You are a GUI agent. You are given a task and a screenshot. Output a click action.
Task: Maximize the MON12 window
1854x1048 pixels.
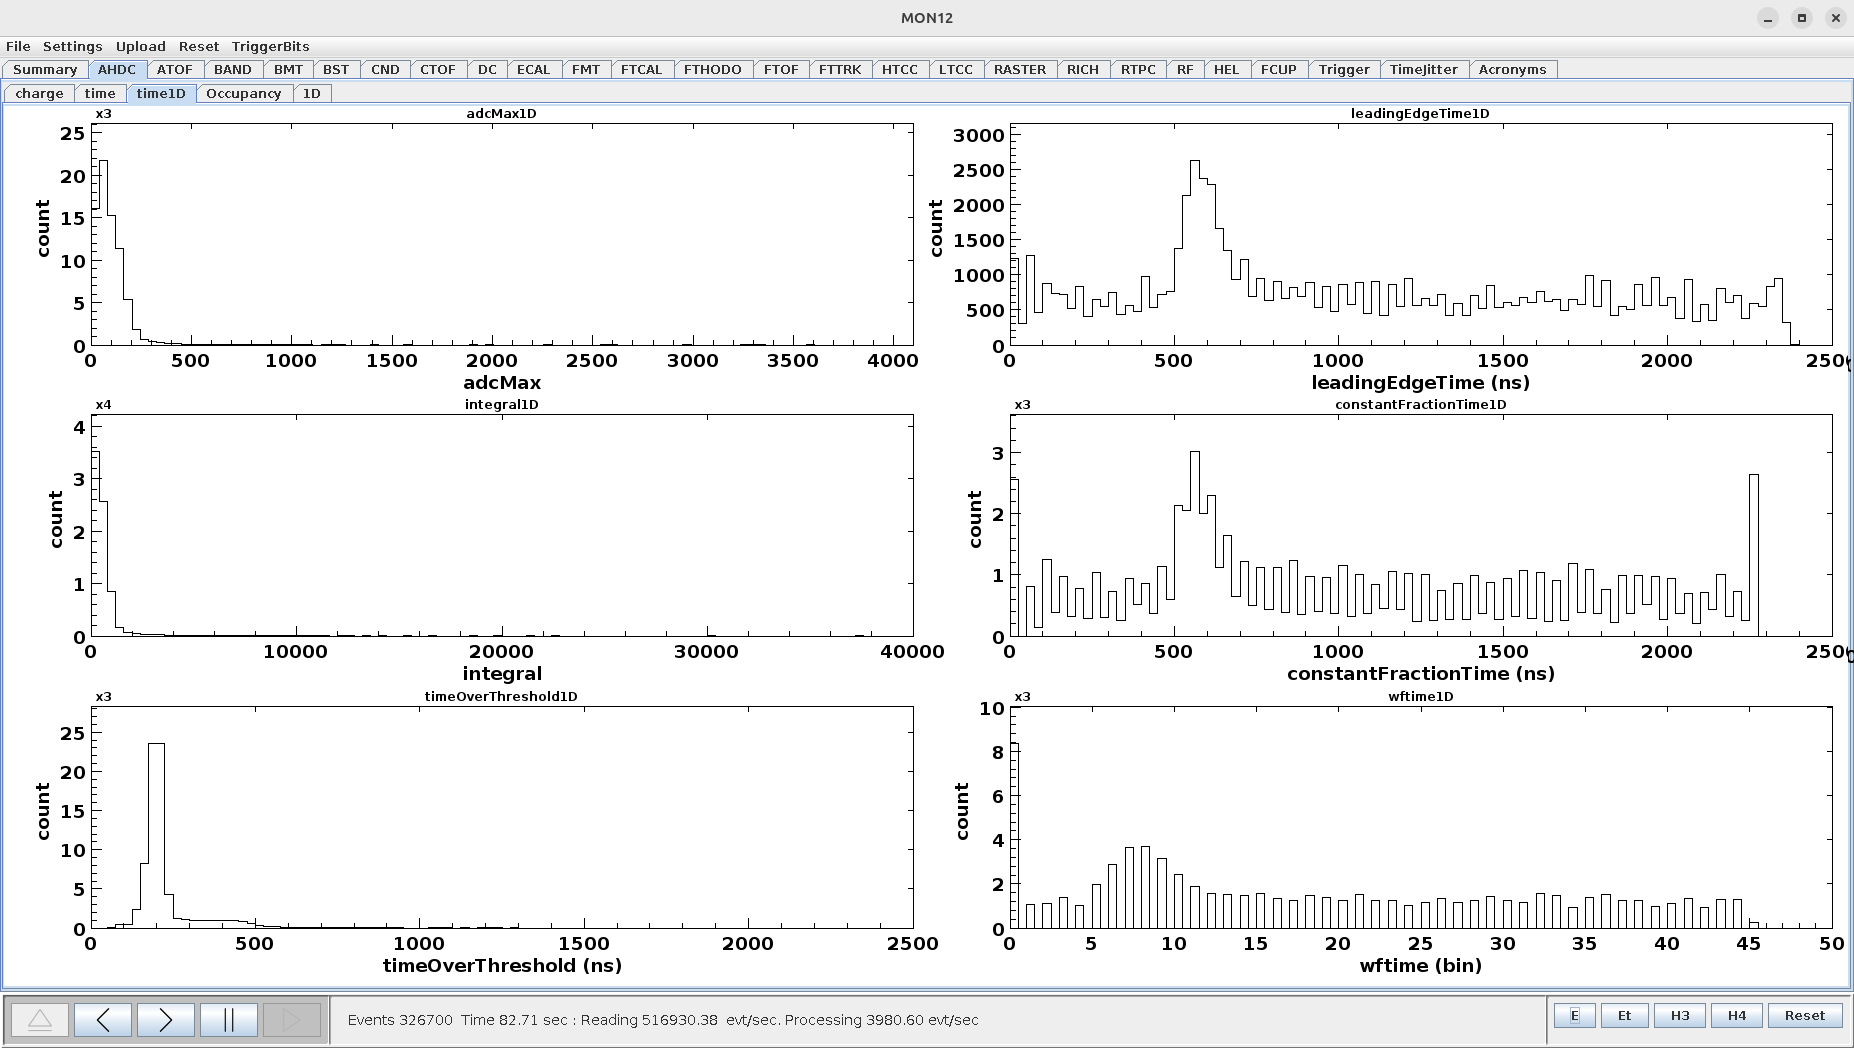pyautogui.click(x=1801, y=18)
